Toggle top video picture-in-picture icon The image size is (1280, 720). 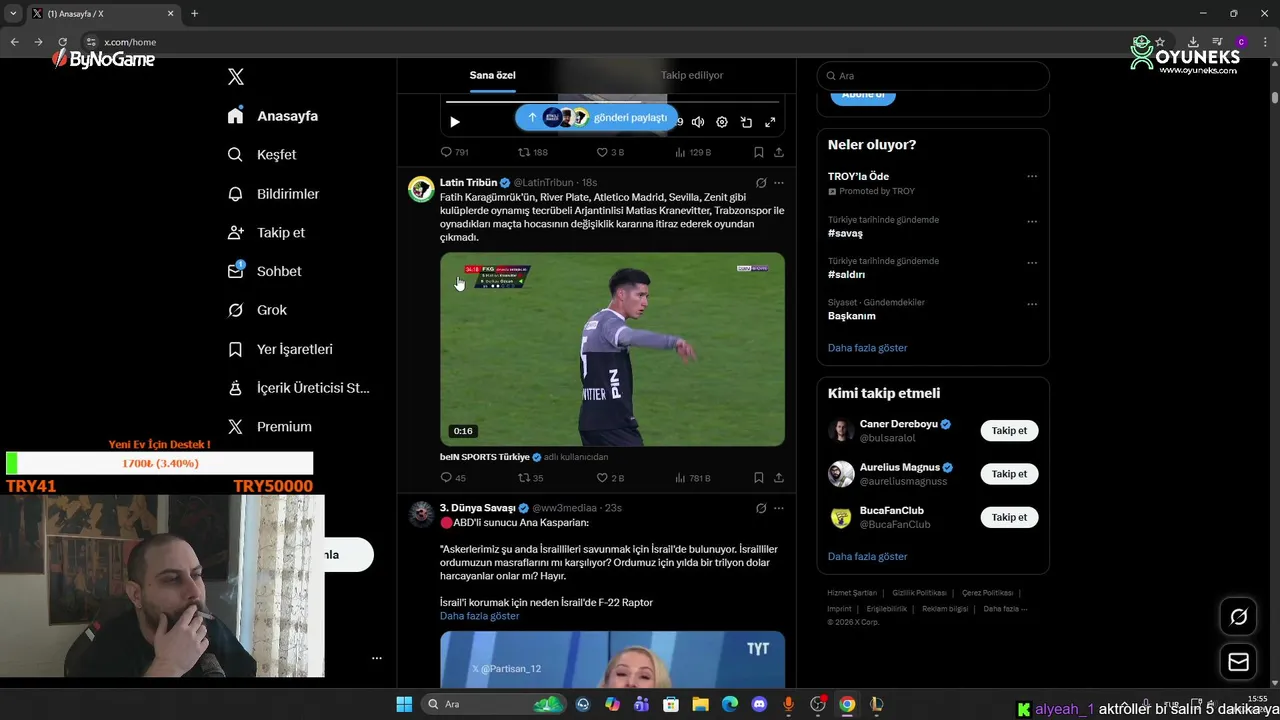point(746,122)
